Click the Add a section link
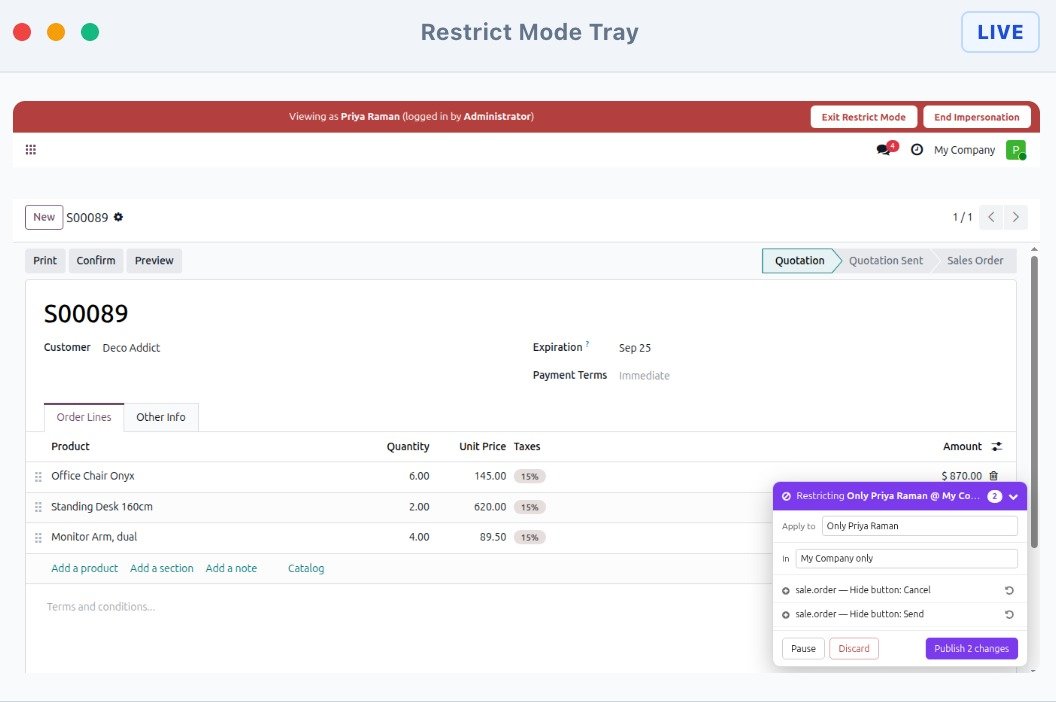The height and width of the screenshot is (702, 1056). [x=162, y=568]
